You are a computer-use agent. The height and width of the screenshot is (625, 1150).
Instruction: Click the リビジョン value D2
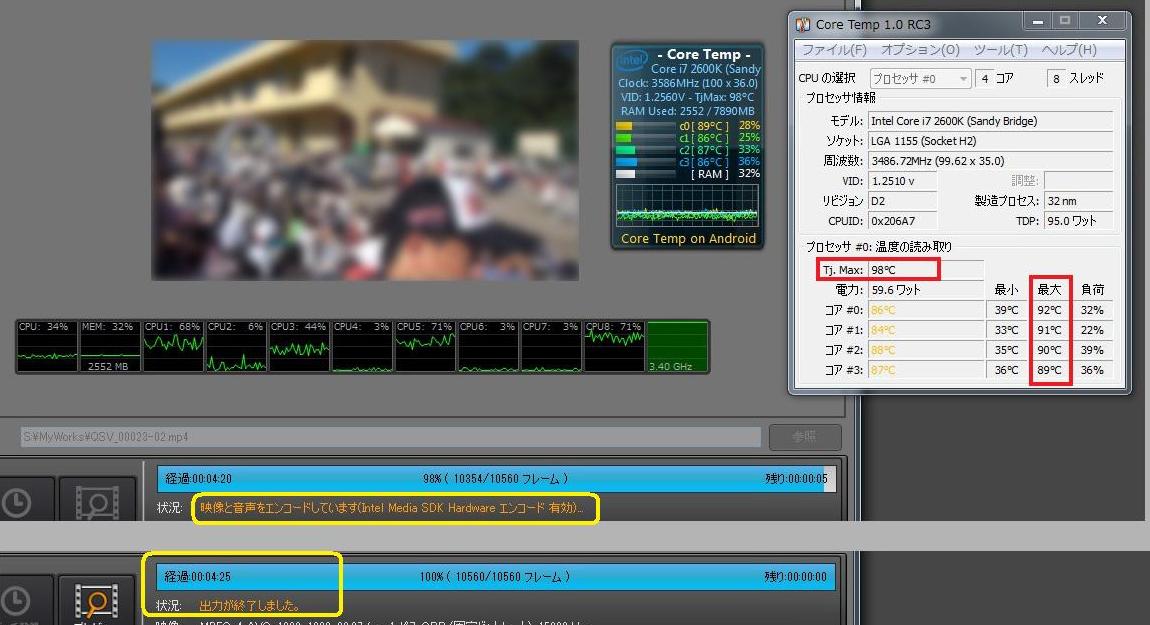(x=902, y=201)
